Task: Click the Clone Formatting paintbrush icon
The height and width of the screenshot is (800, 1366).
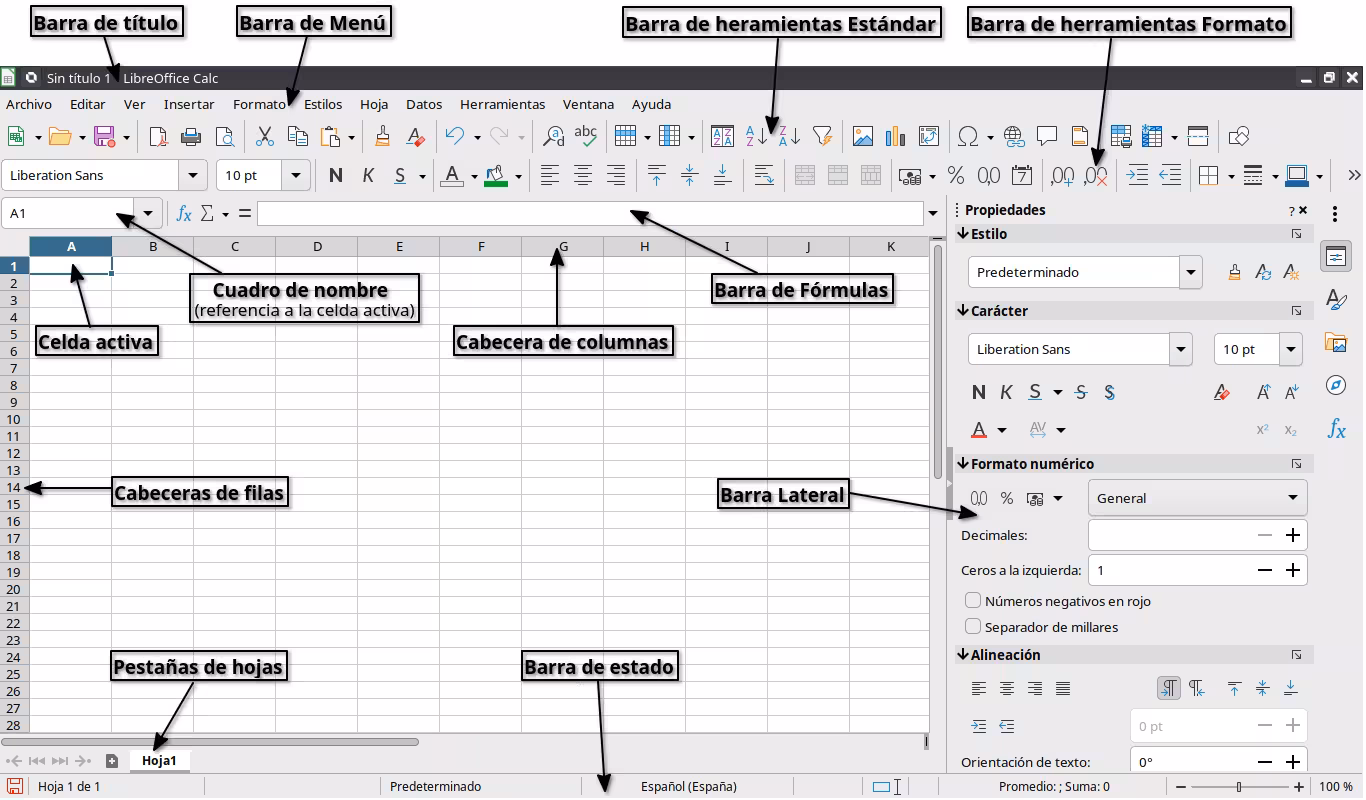Action: click(382, 137)
